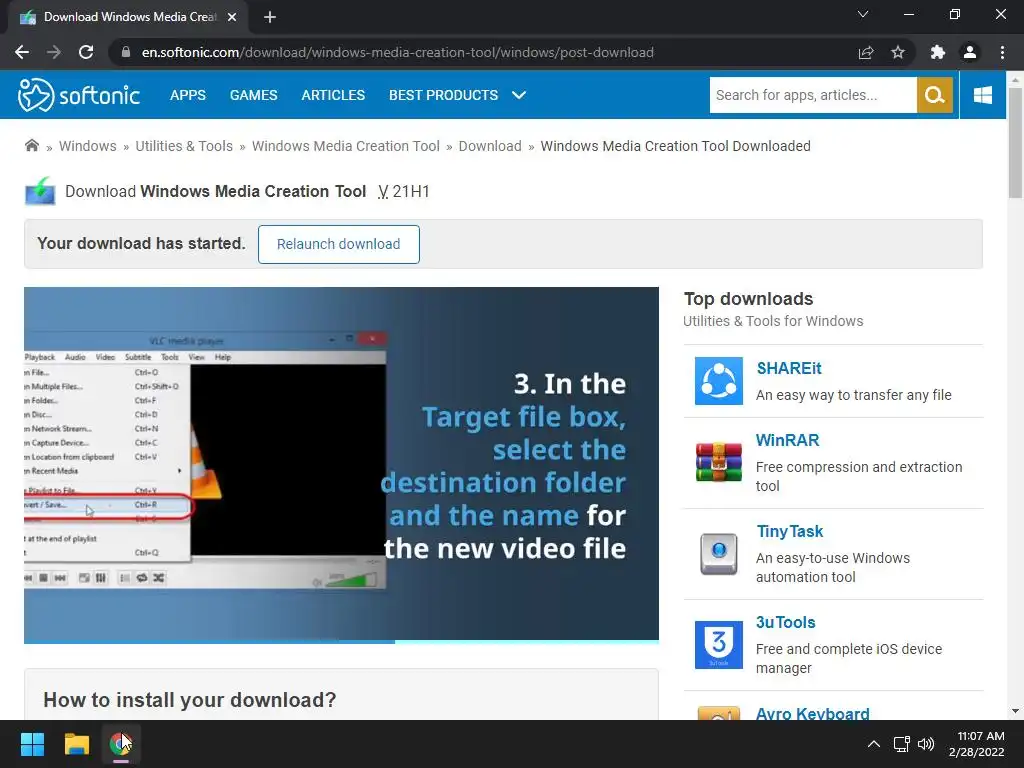The width and height of the screenshot is (1024, 768).
Task: Click the page vertical scrollbar thumb
Action: (x=1015, y=142)
